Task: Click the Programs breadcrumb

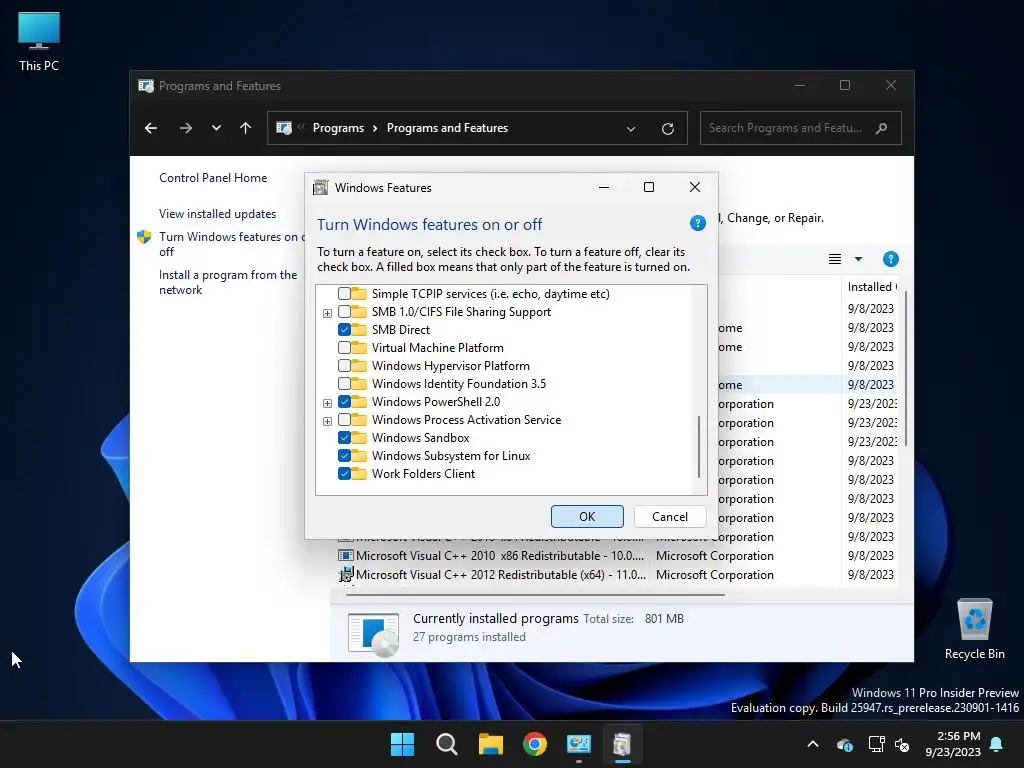Action: click(x=338, y=128)
